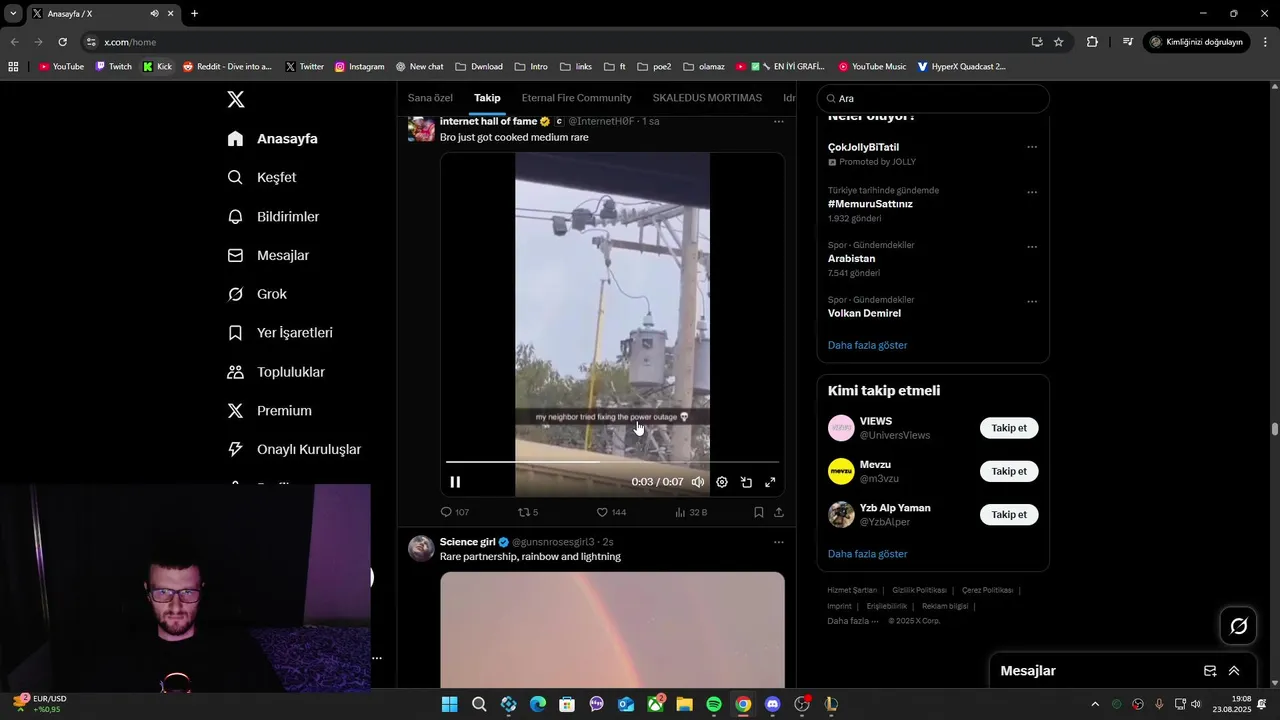Viewport: 1280px width, 720px height.
Task: Open Anasayfa home in sidebar
Action: click(x=272, y=139)
